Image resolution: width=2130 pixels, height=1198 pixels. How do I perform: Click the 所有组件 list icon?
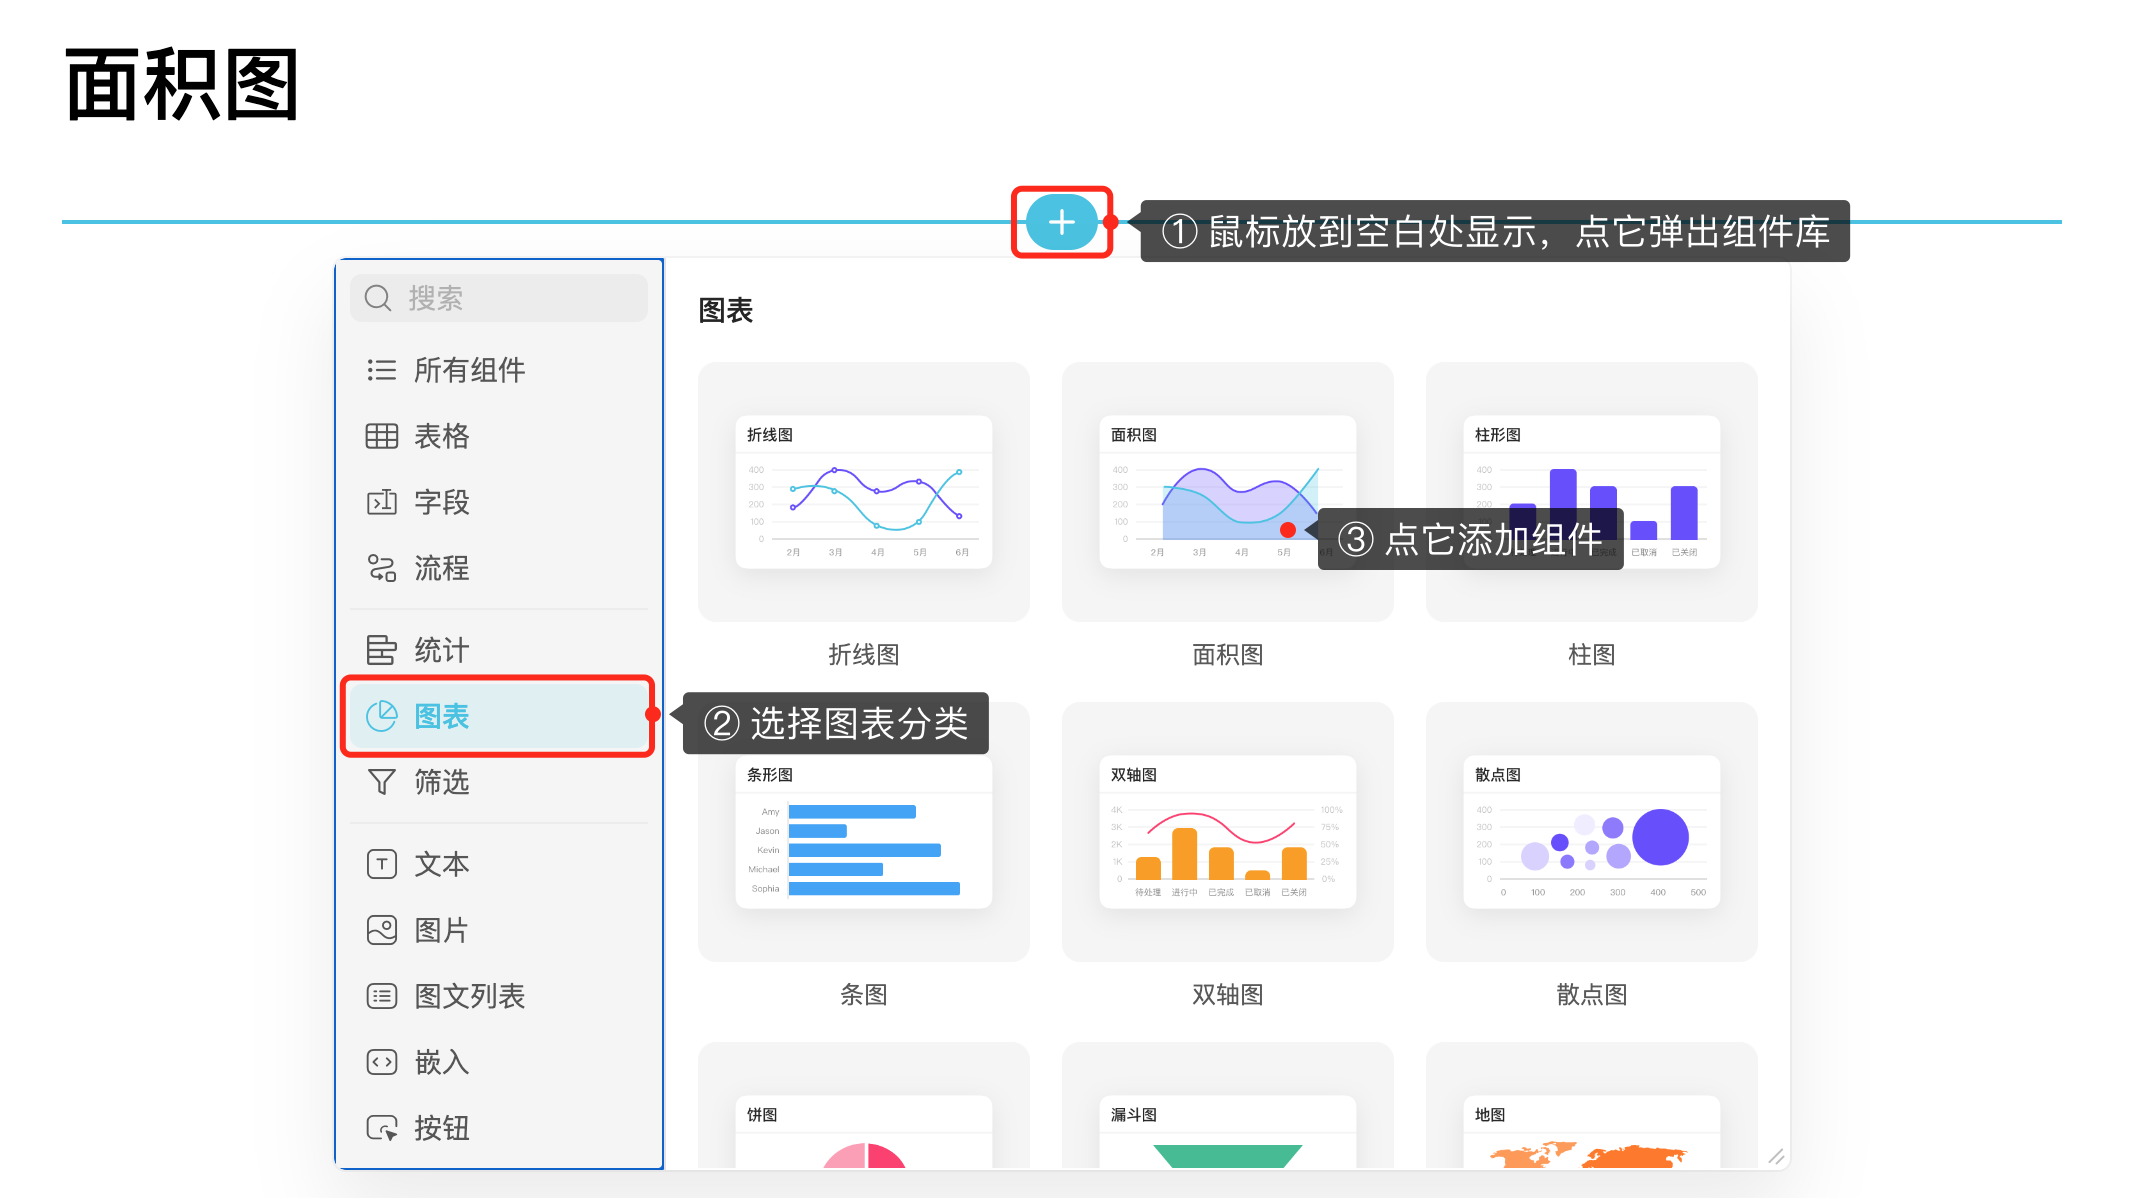click(x=381, y=370)
